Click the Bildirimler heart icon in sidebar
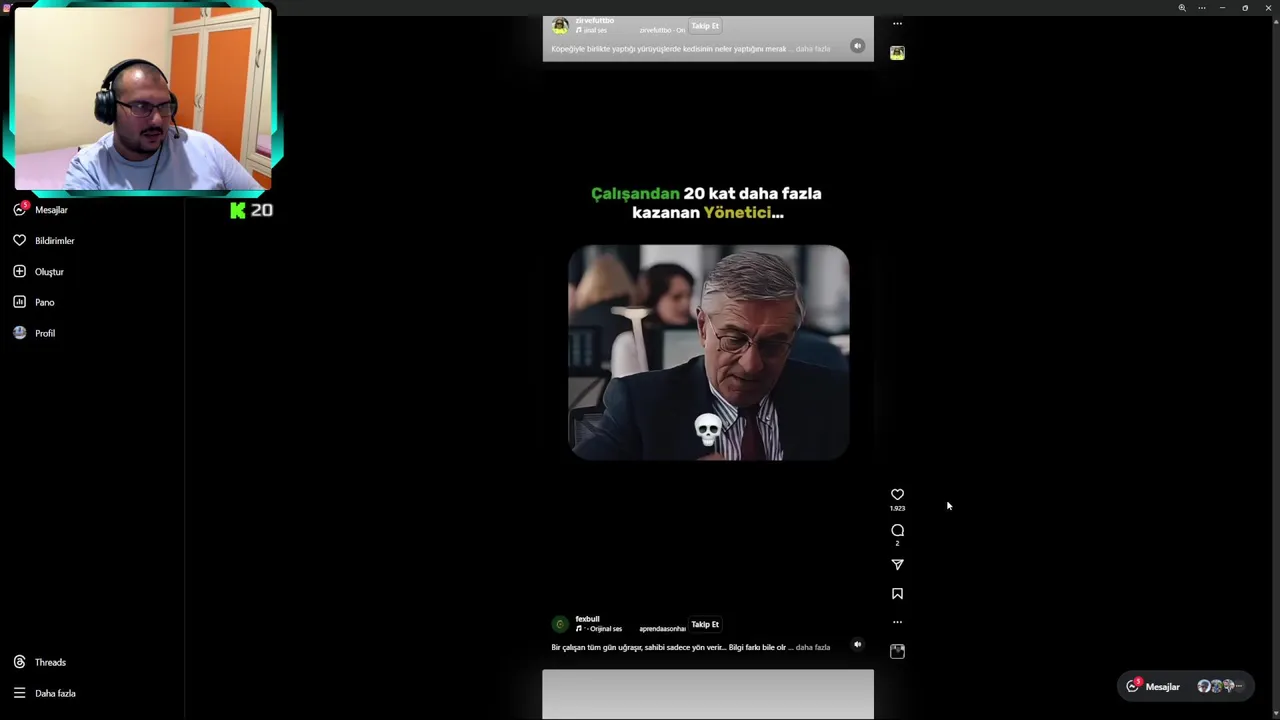1280x720 pixels. point(19,241)
